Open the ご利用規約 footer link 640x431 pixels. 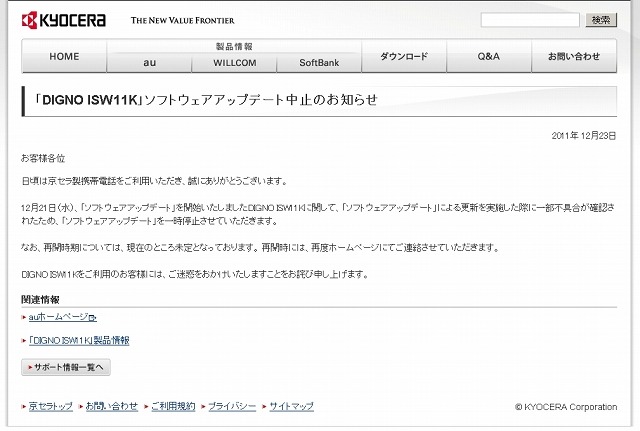pos(173,407)
